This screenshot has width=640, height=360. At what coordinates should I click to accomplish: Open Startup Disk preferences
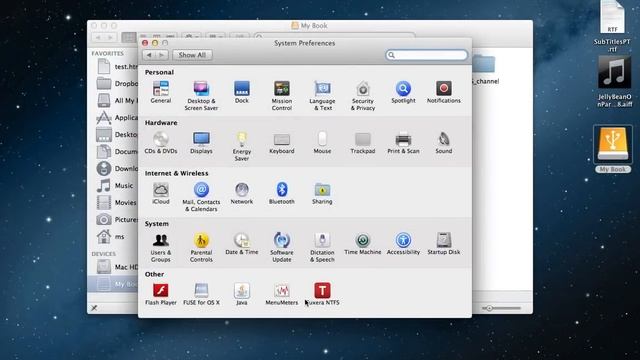[x=444, y=244]
